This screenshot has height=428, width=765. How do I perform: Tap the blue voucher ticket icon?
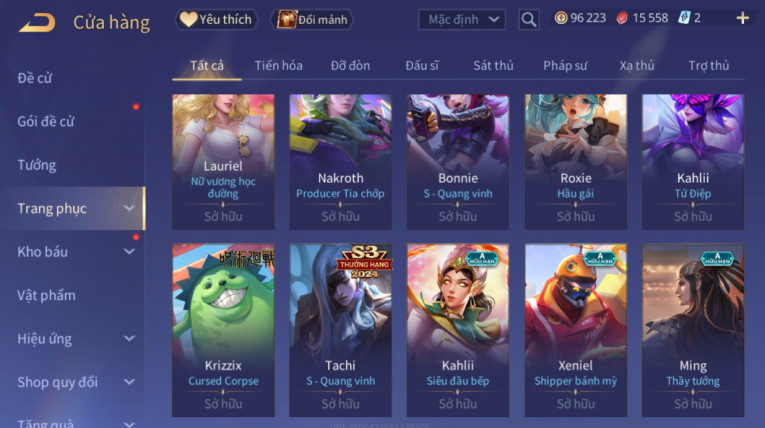(x=684, y=18)
